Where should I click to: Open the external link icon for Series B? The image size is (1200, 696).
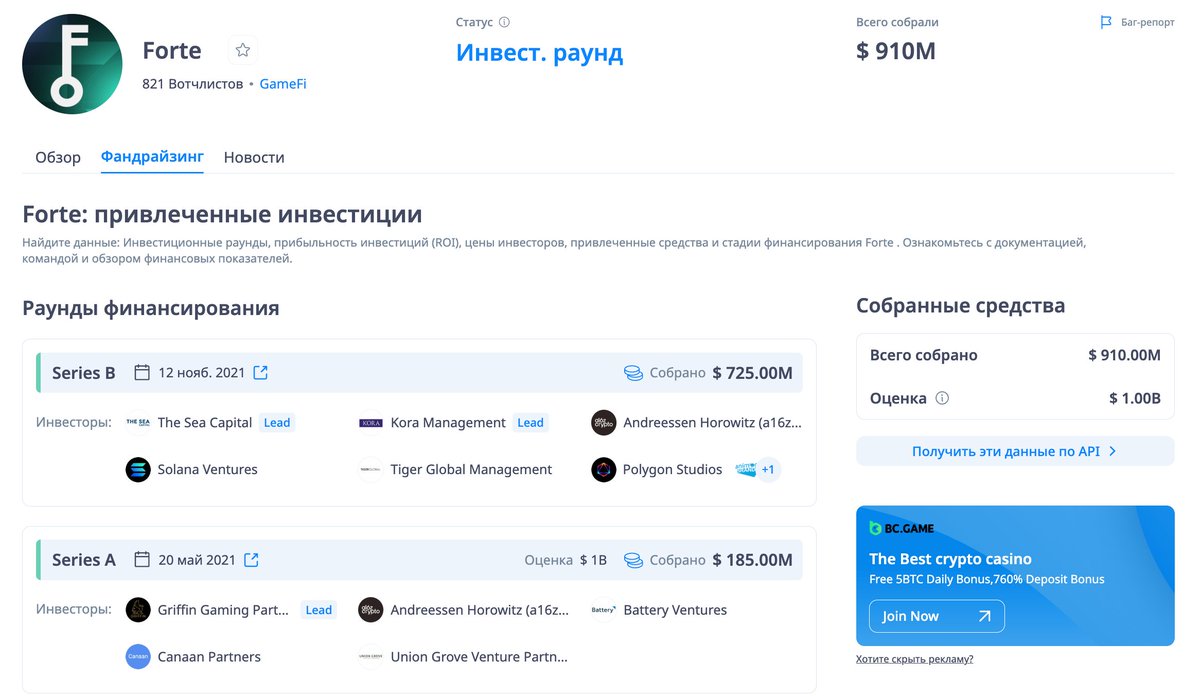[260, 372]
